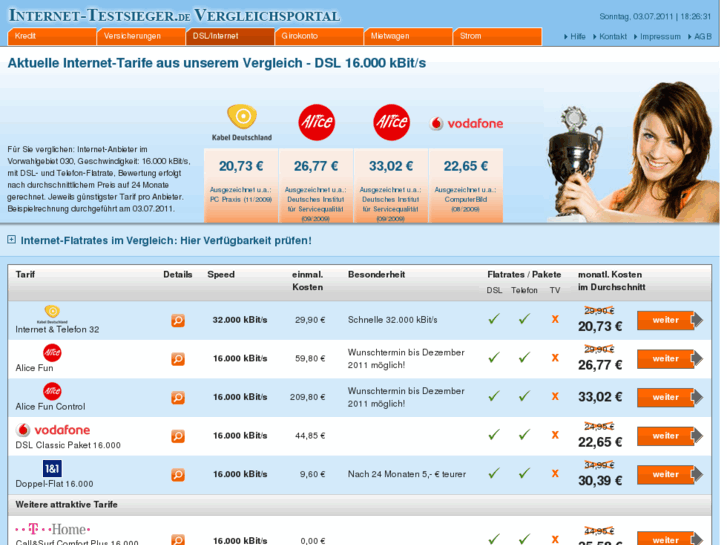Image resolution: width=727 pixels, height=545 pixels.
Task: Click Vodafone logo in DSL Classic Paket row
Action: coord(53,430)
